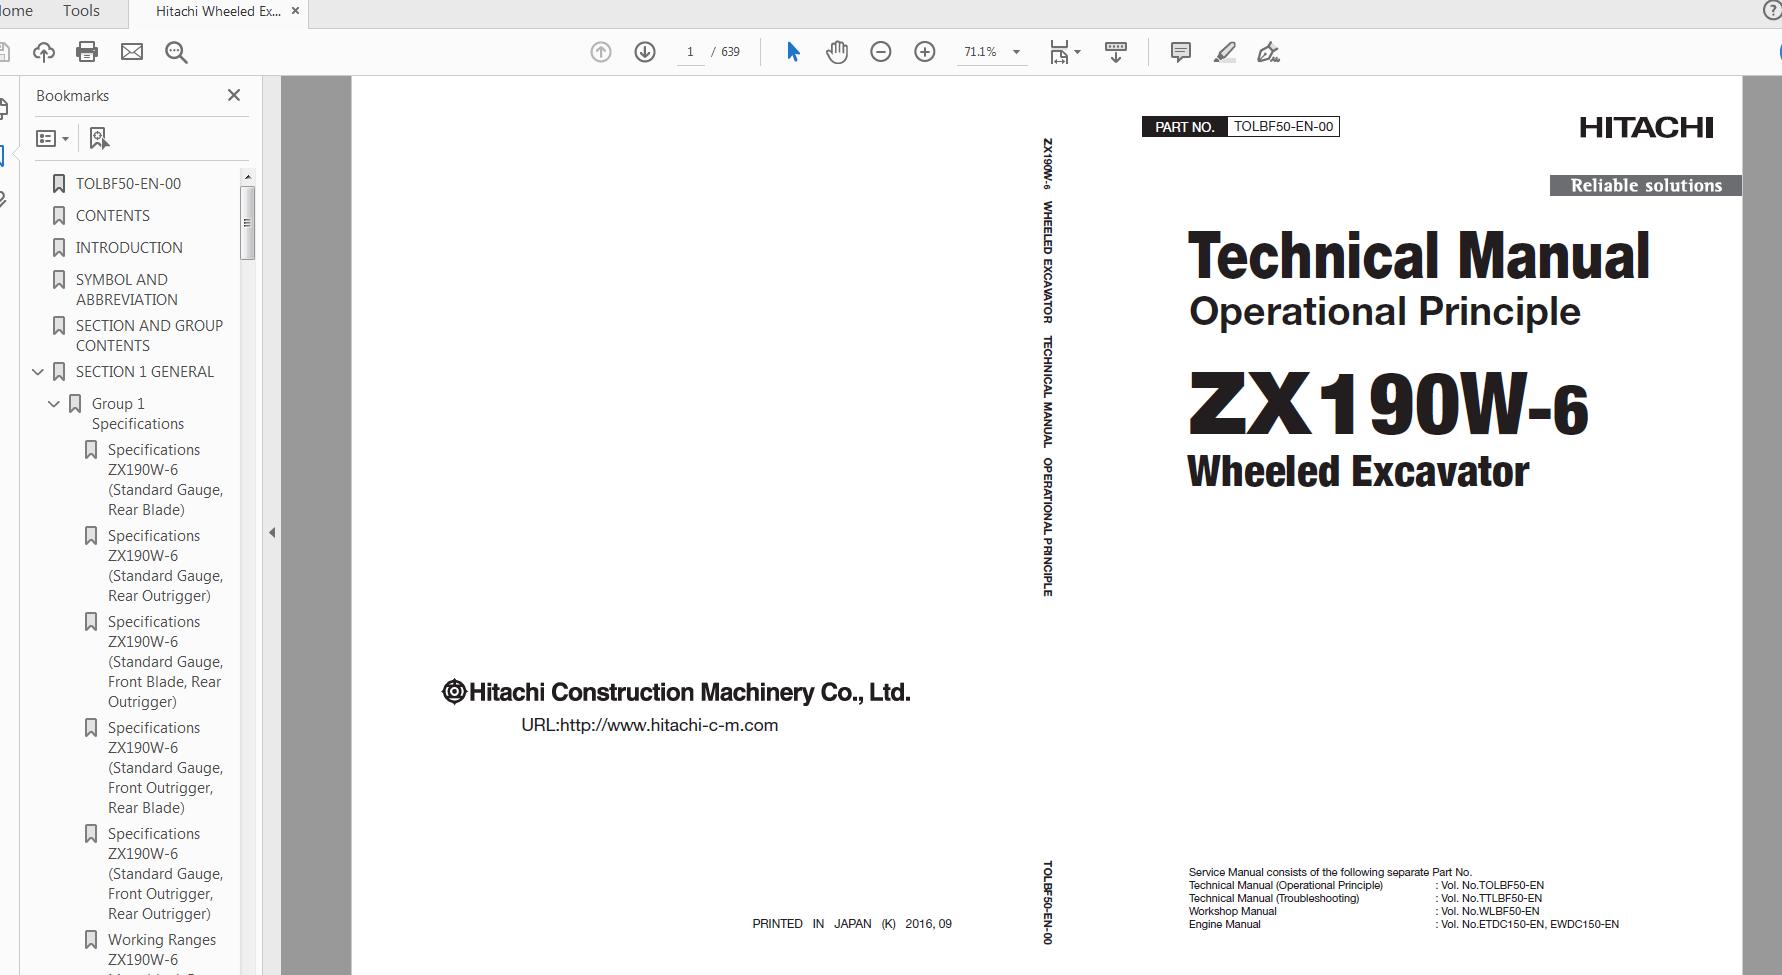This screenshot has width=1782, height=975.
Task: Open the zoom level dropdown
Action: click(x=1016, y=52)
